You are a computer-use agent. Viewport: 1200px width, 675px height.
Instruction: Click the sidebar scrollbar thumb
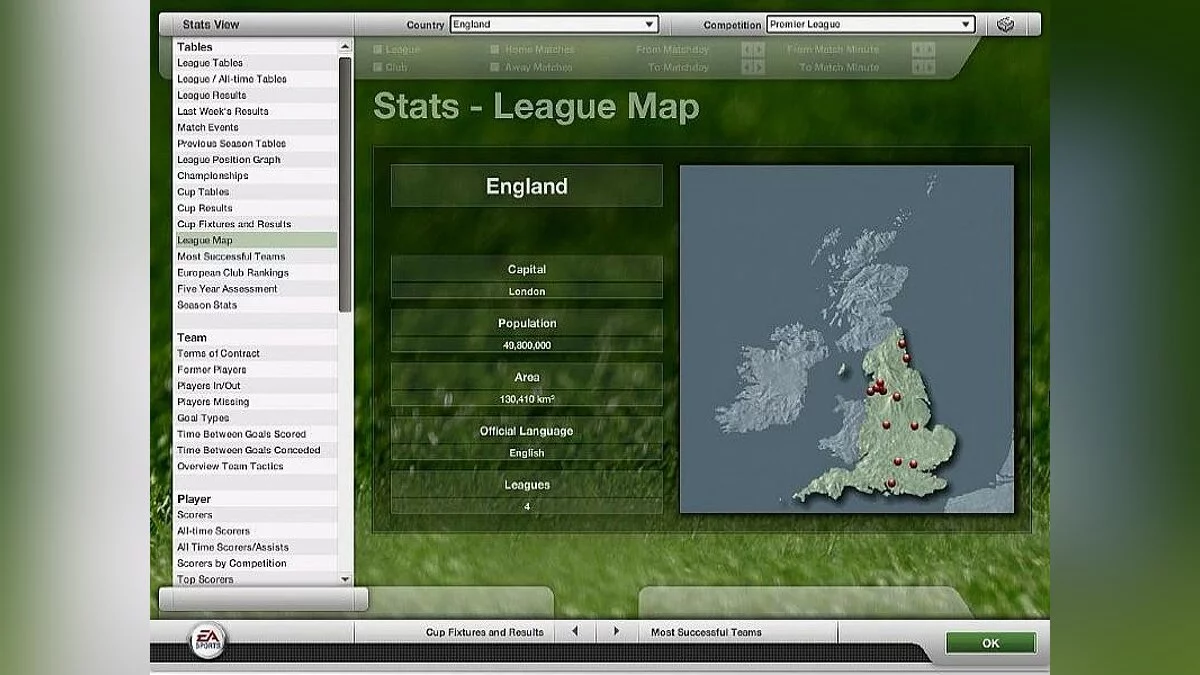pyautogui.click(x=345, y=184)
